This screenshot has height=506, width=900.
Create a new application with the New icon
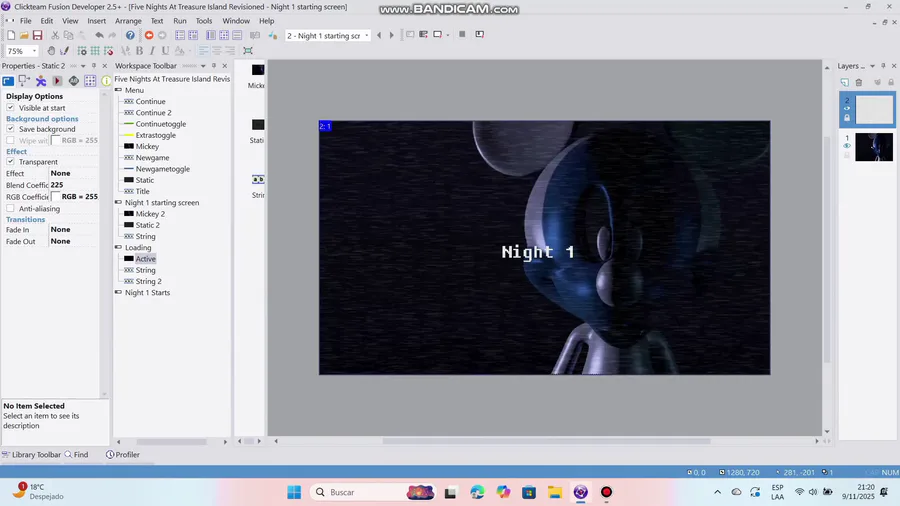click(x=11, y=36)
